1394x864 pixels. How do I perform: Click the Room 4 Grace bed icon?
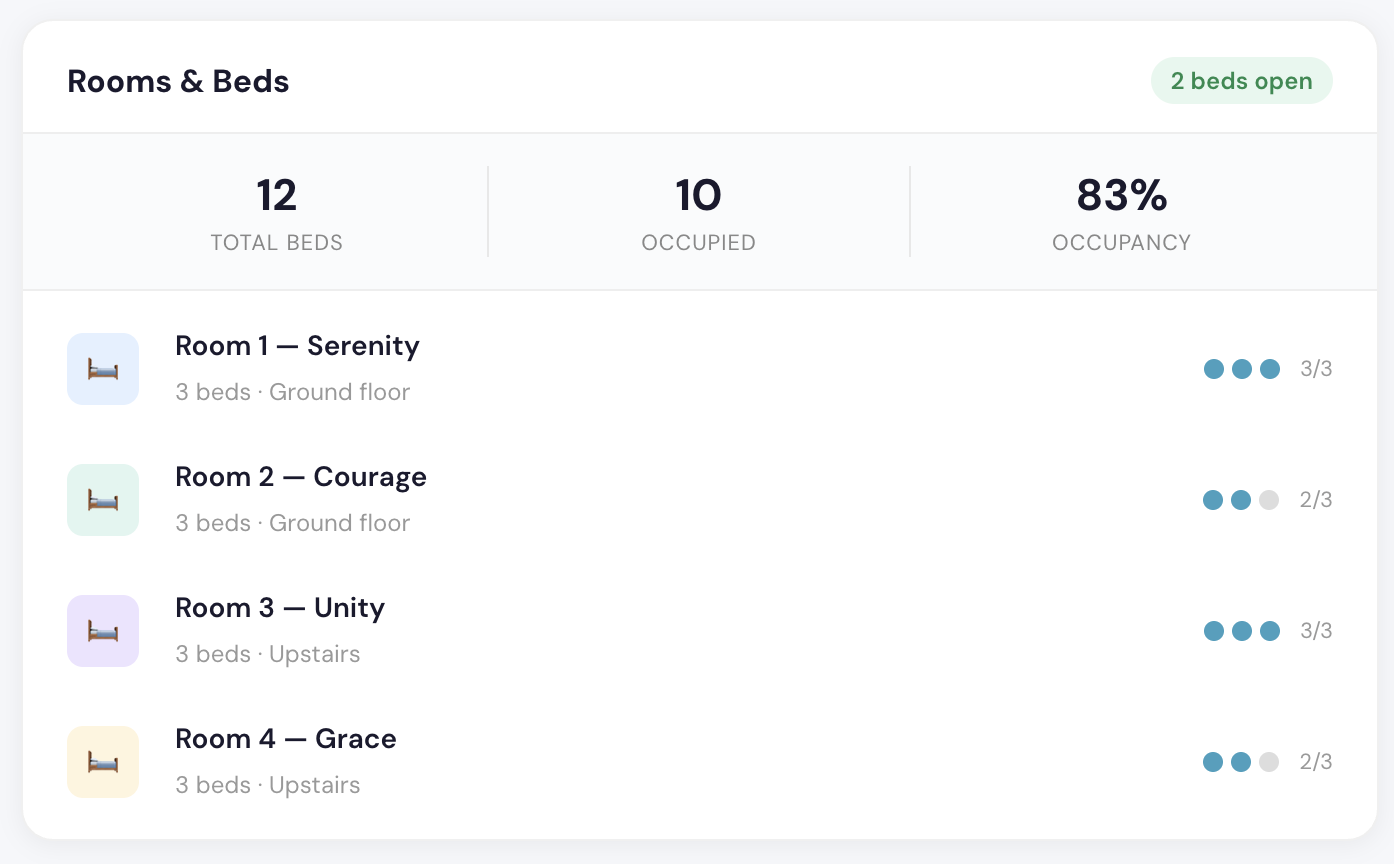click(103, 762)
